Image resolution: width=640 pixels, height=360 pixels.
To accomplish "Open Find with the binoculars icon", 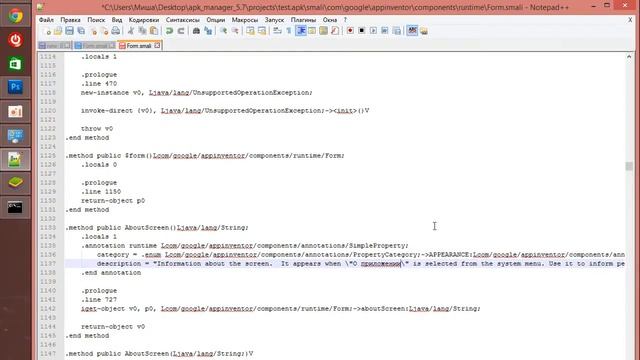I will [196, 31].
